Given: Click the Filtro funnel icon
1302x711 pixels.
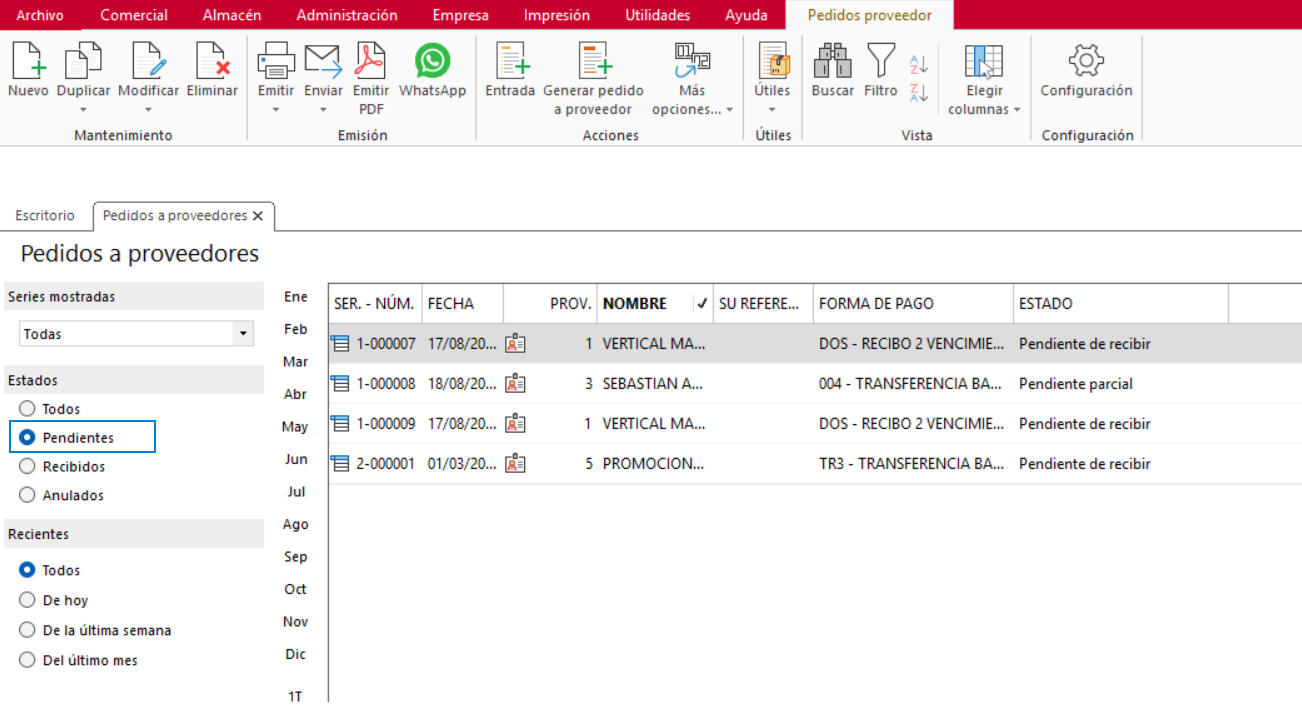Looking at the screenshot, I should coord(880,61).
